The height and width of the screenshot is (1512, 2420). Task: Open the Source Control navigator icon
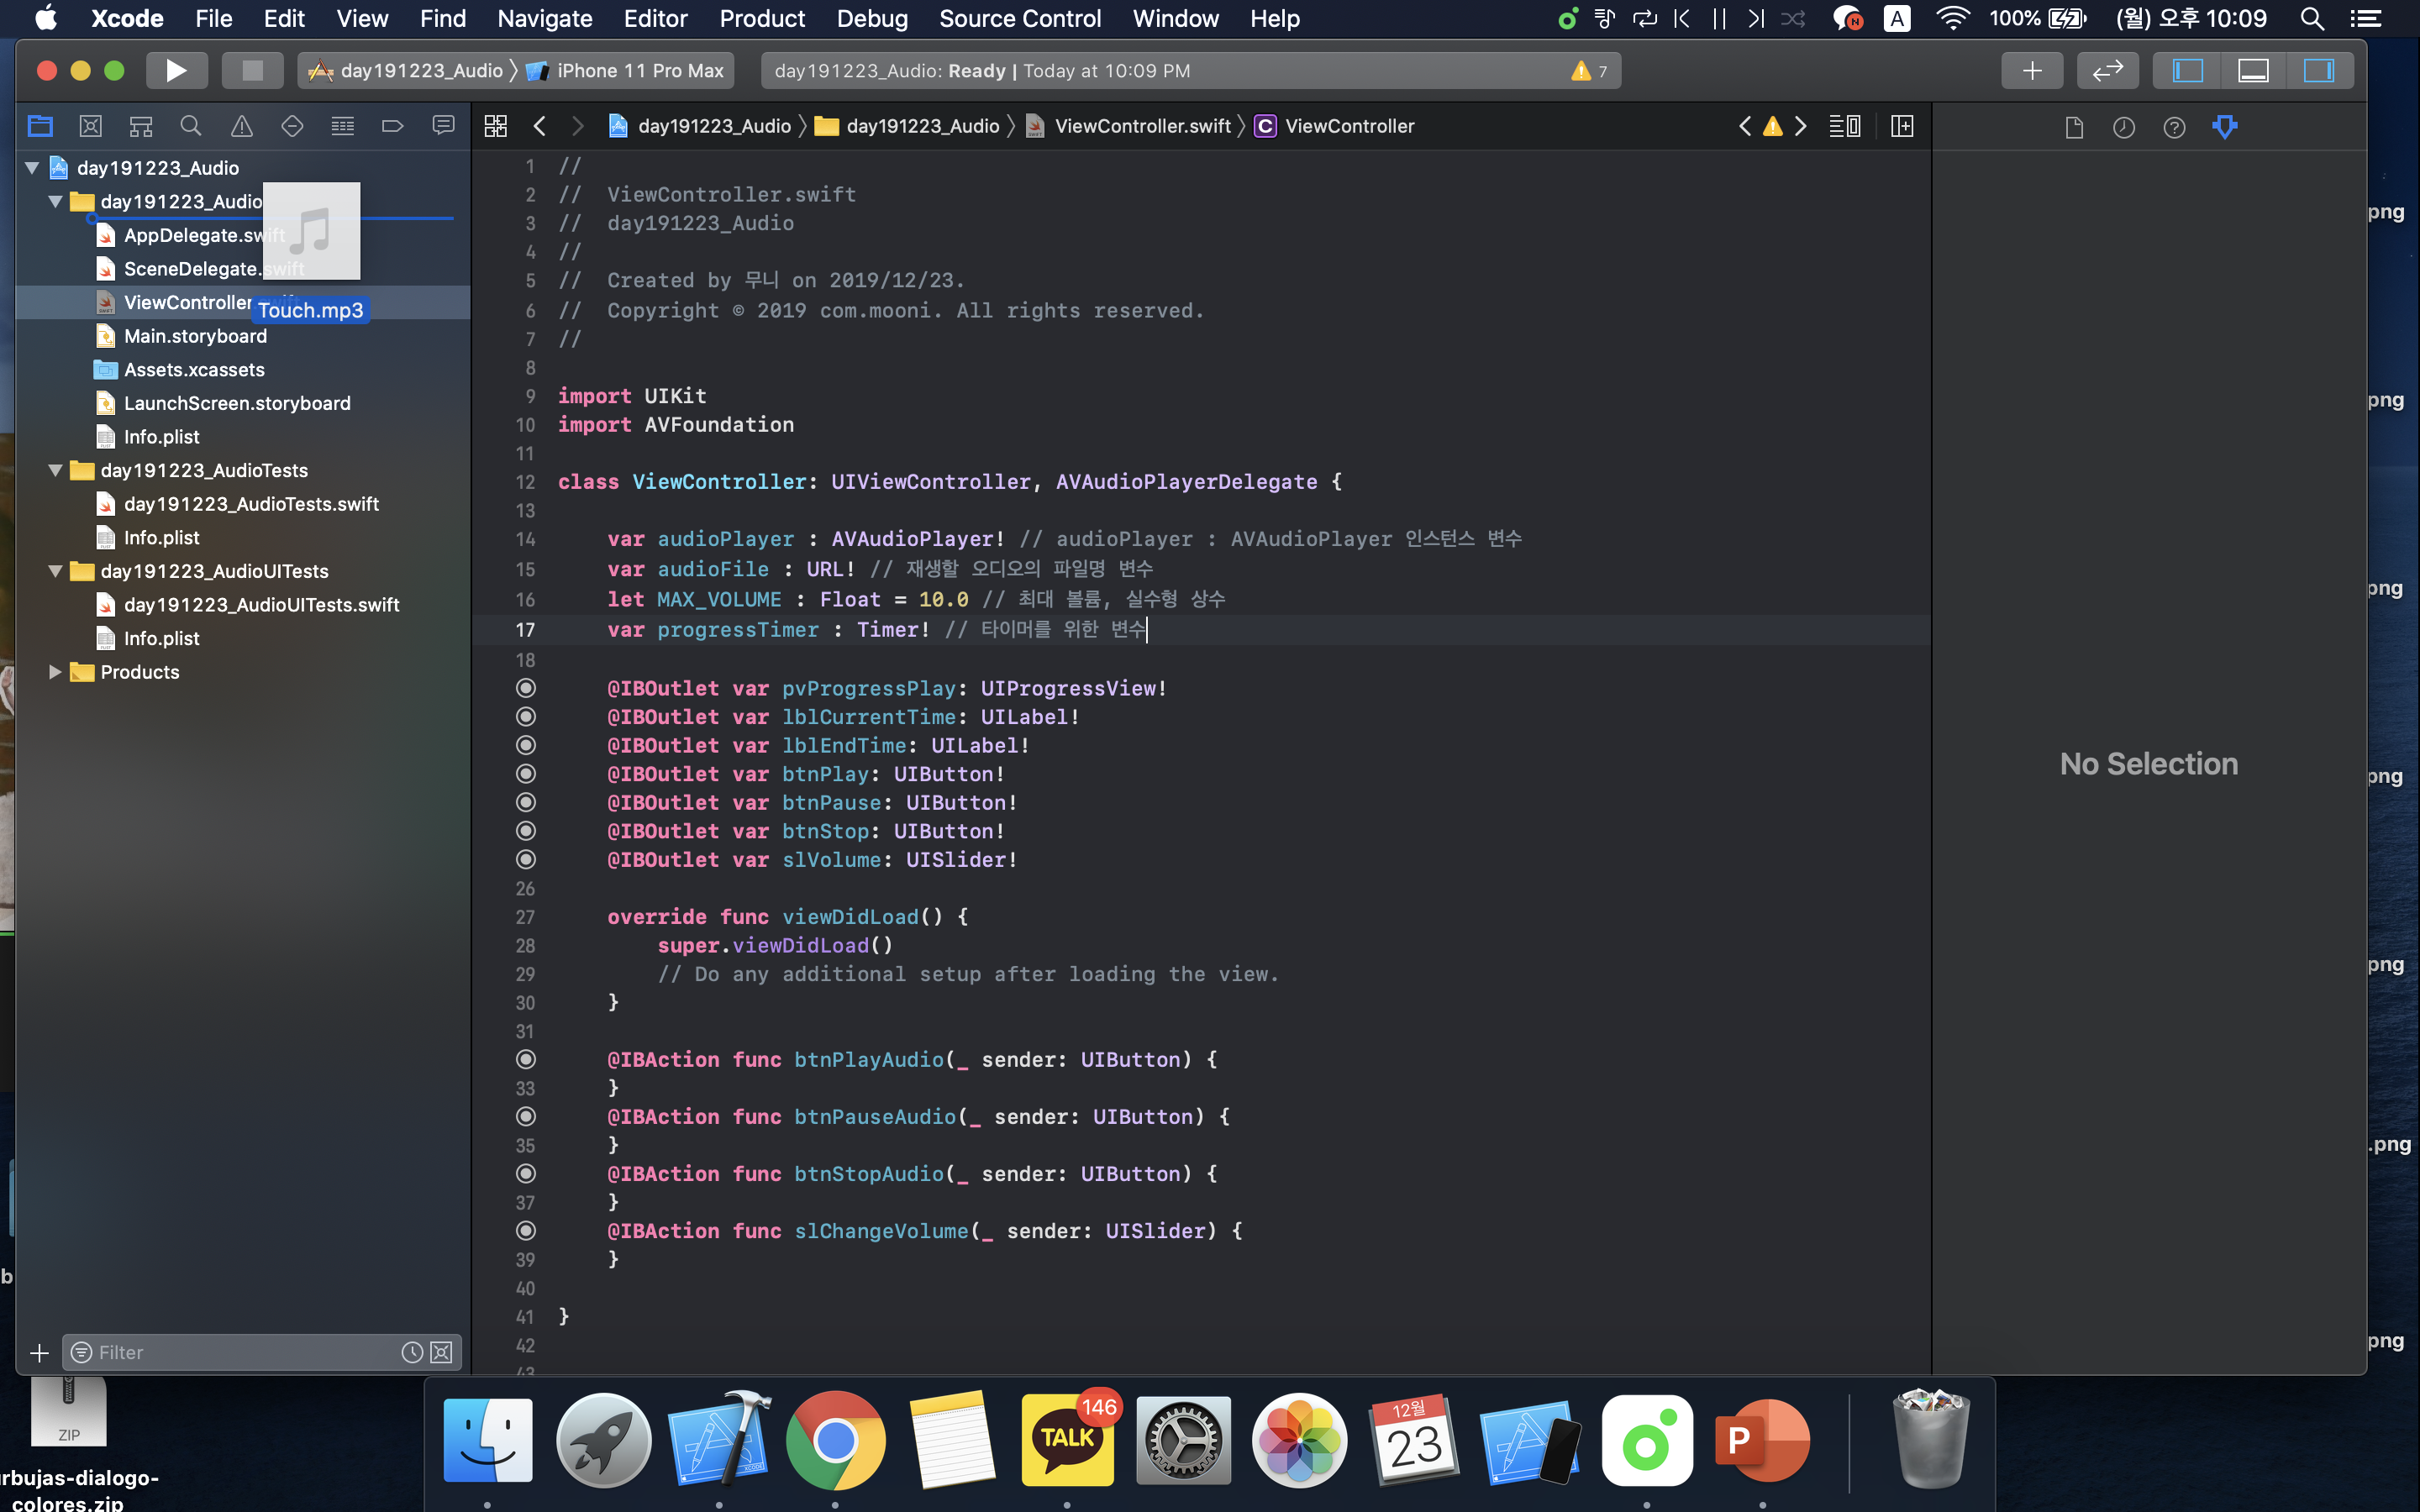click(91, 126)
